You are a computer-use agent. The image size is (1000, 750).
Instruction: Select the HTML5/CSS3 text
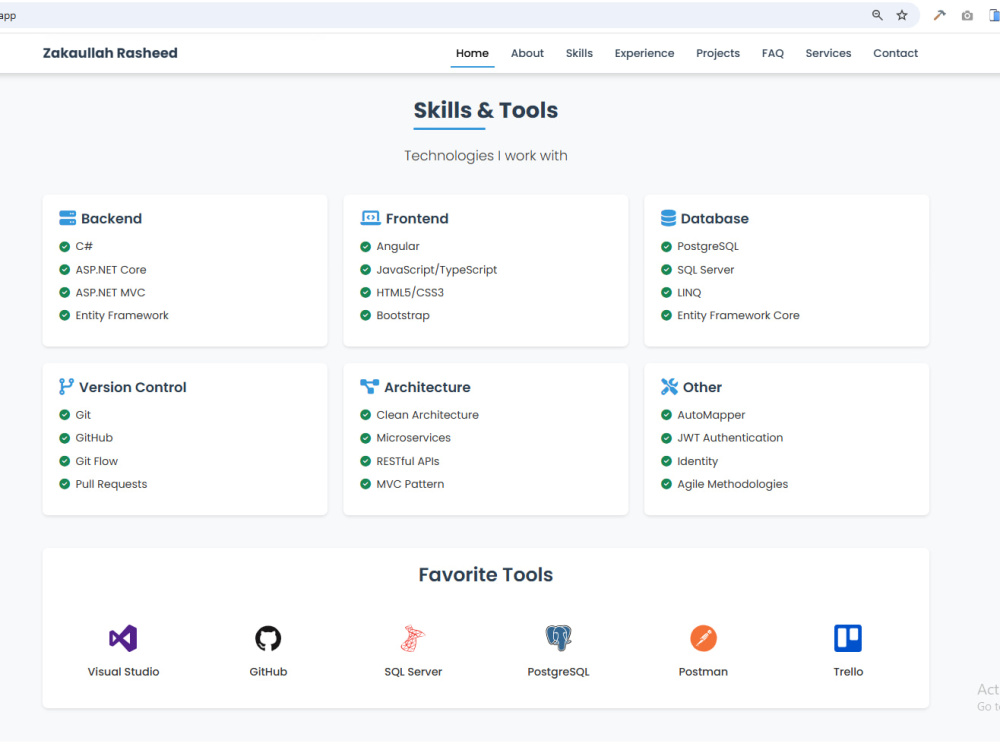pyautogui.click(x=409, y=293)
